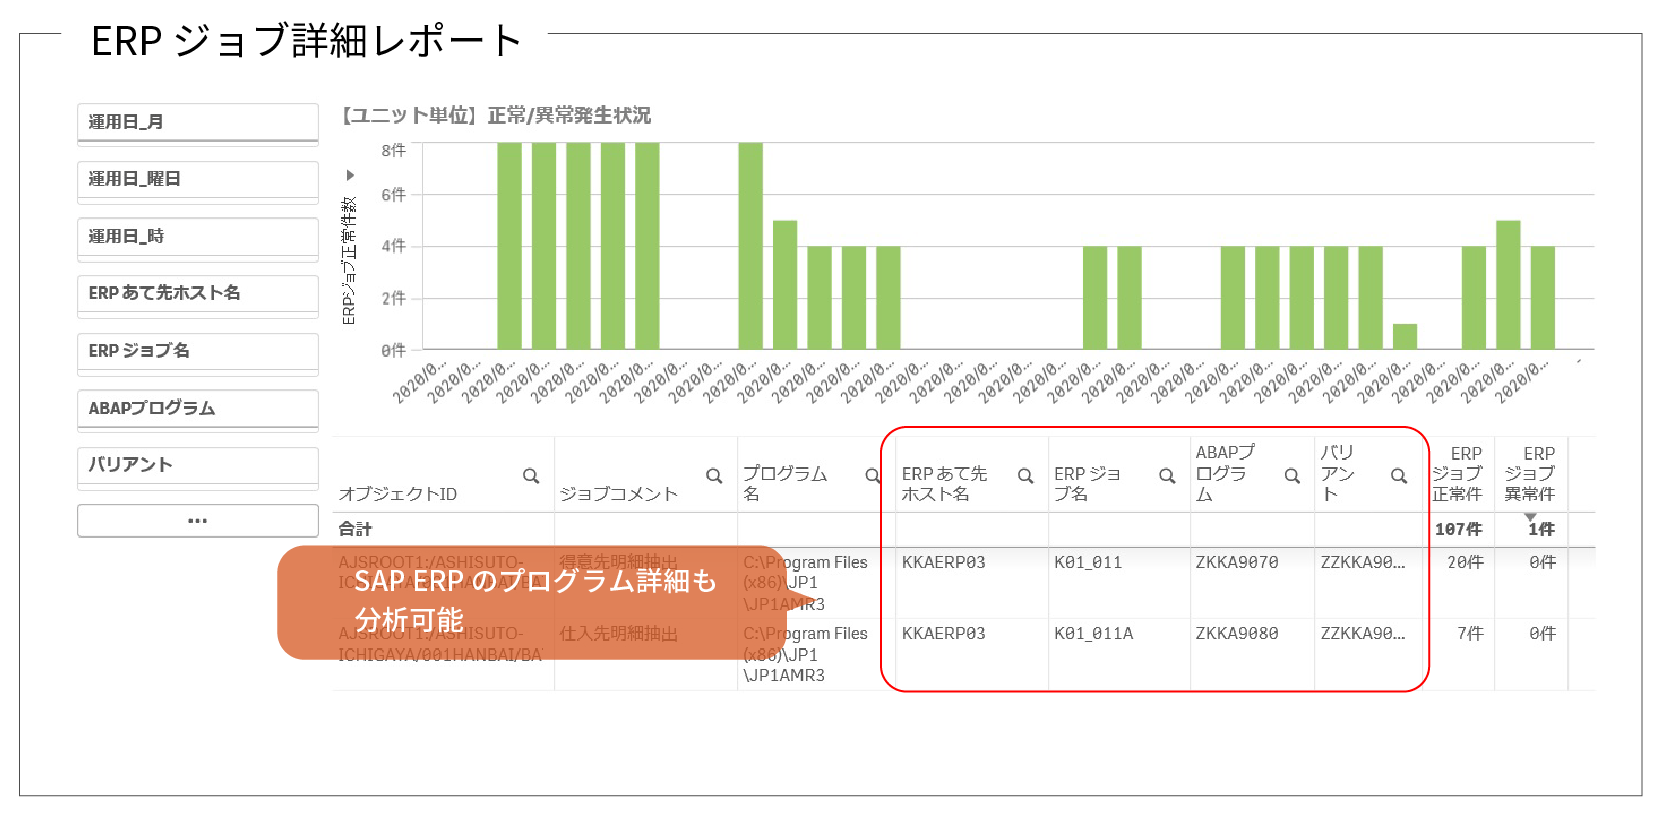Screen dimensions: 1659x823
Task: Click the more filters ellipsis button
Action: coord(198,521)
